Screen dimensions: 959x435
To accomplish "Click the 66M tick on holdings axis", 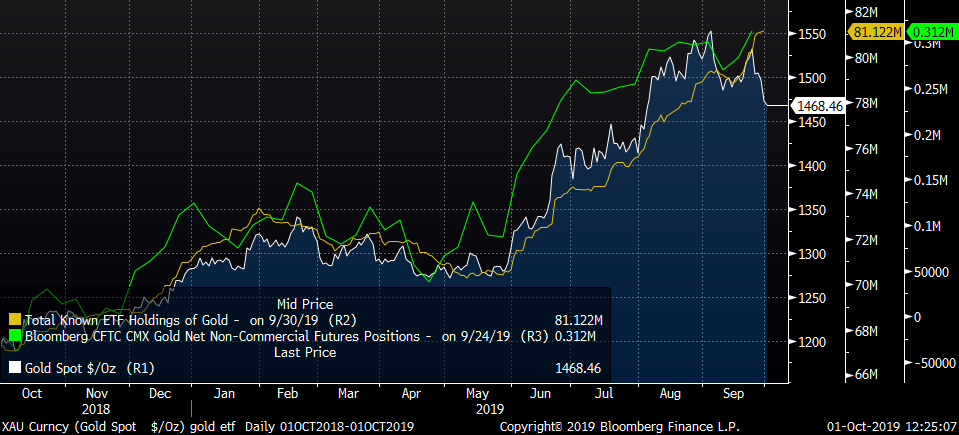I will click(x=867, y=374).
